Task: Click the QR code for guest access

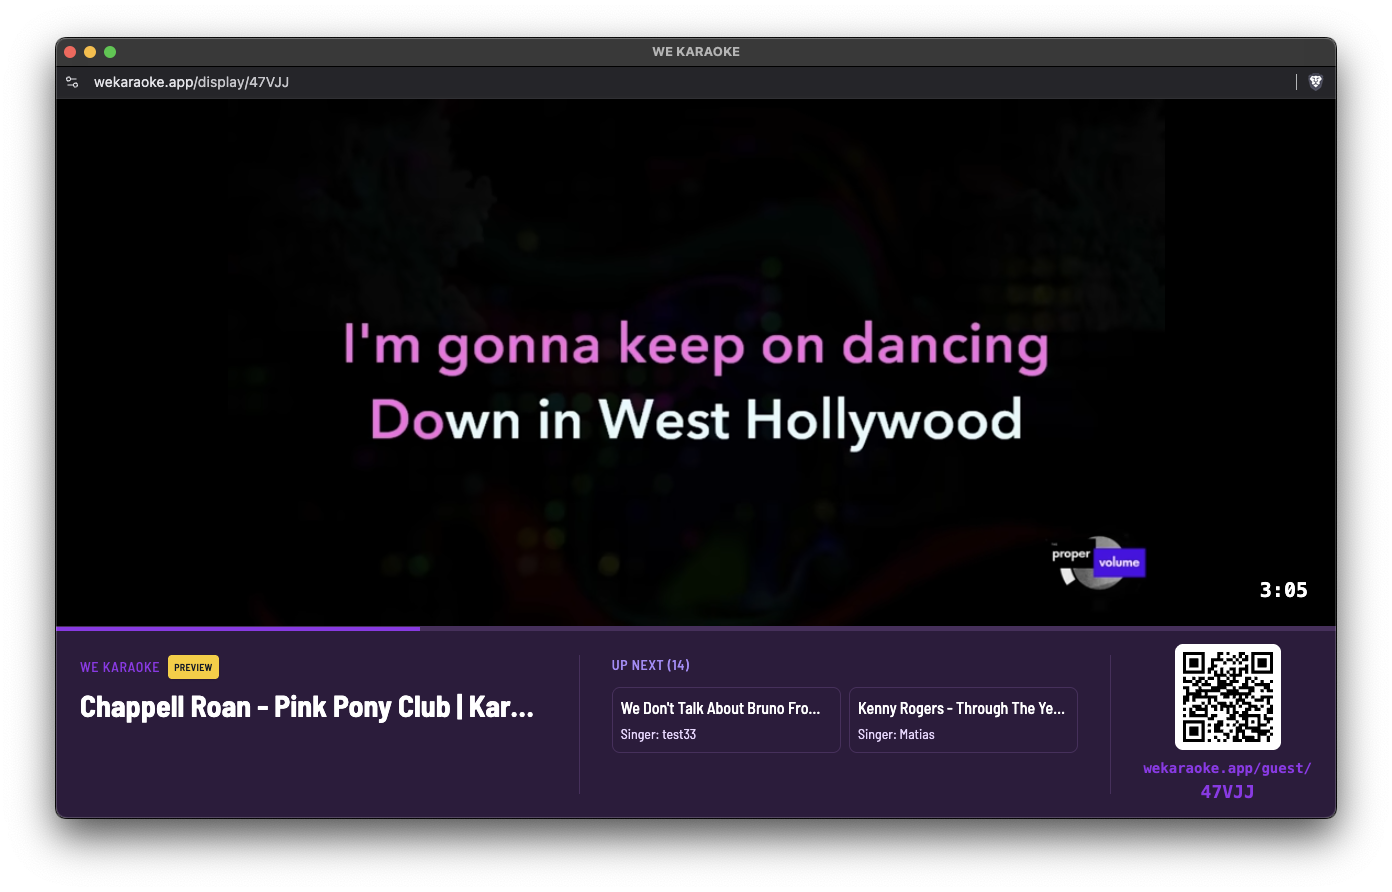Action: click(x=1228, y=697)
